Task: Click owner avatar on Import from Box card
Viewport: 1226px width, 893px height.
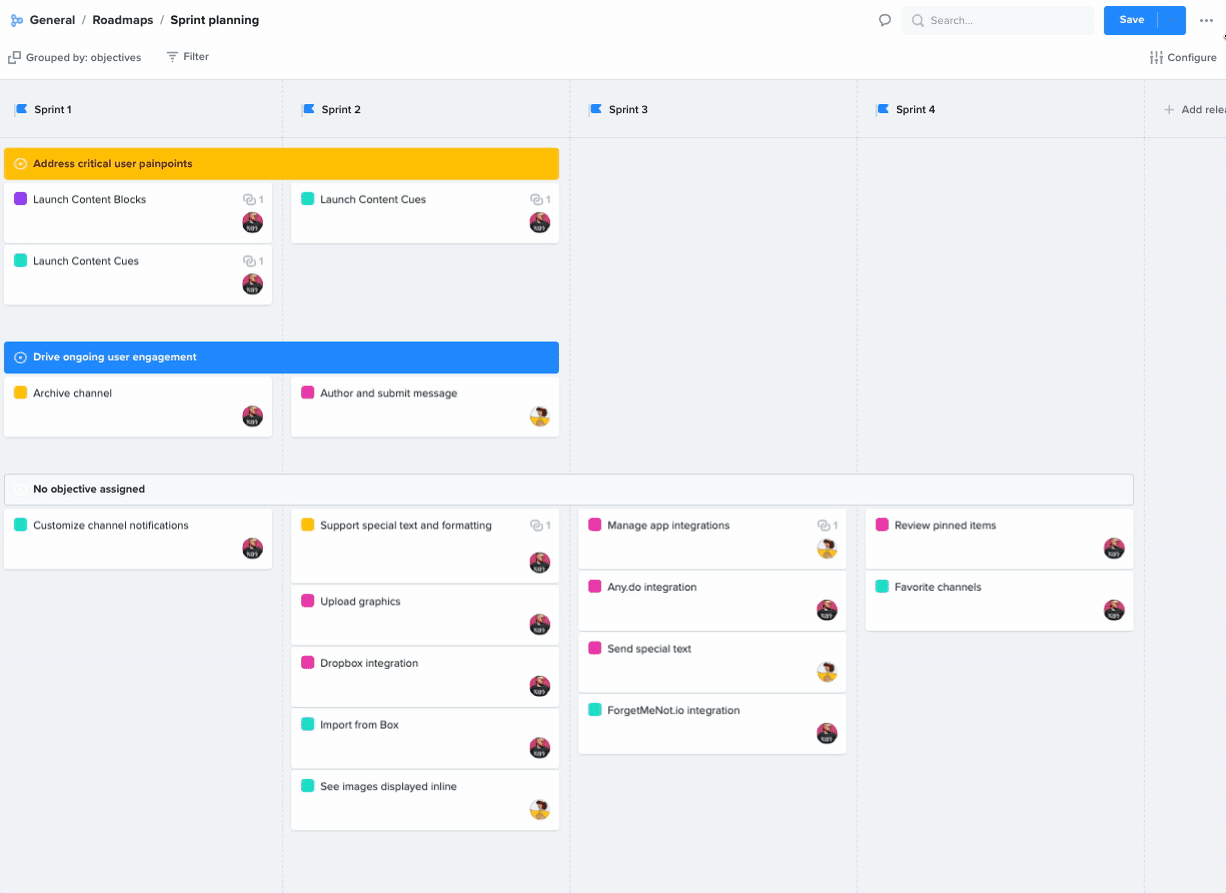Action: [x=540, y=747]
